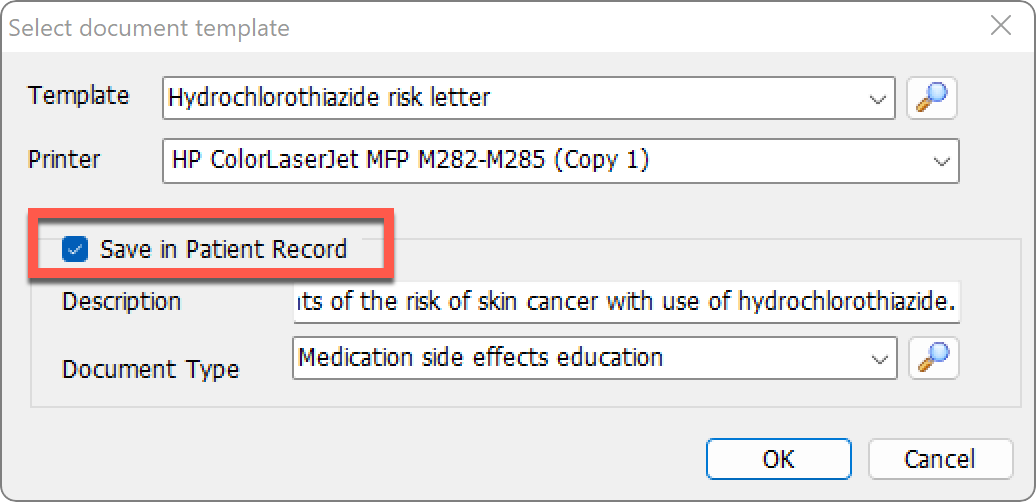Click the HP ColorLaserJet MFP printer field
This screenshot has width=1036, height=502.
[560, 161]
